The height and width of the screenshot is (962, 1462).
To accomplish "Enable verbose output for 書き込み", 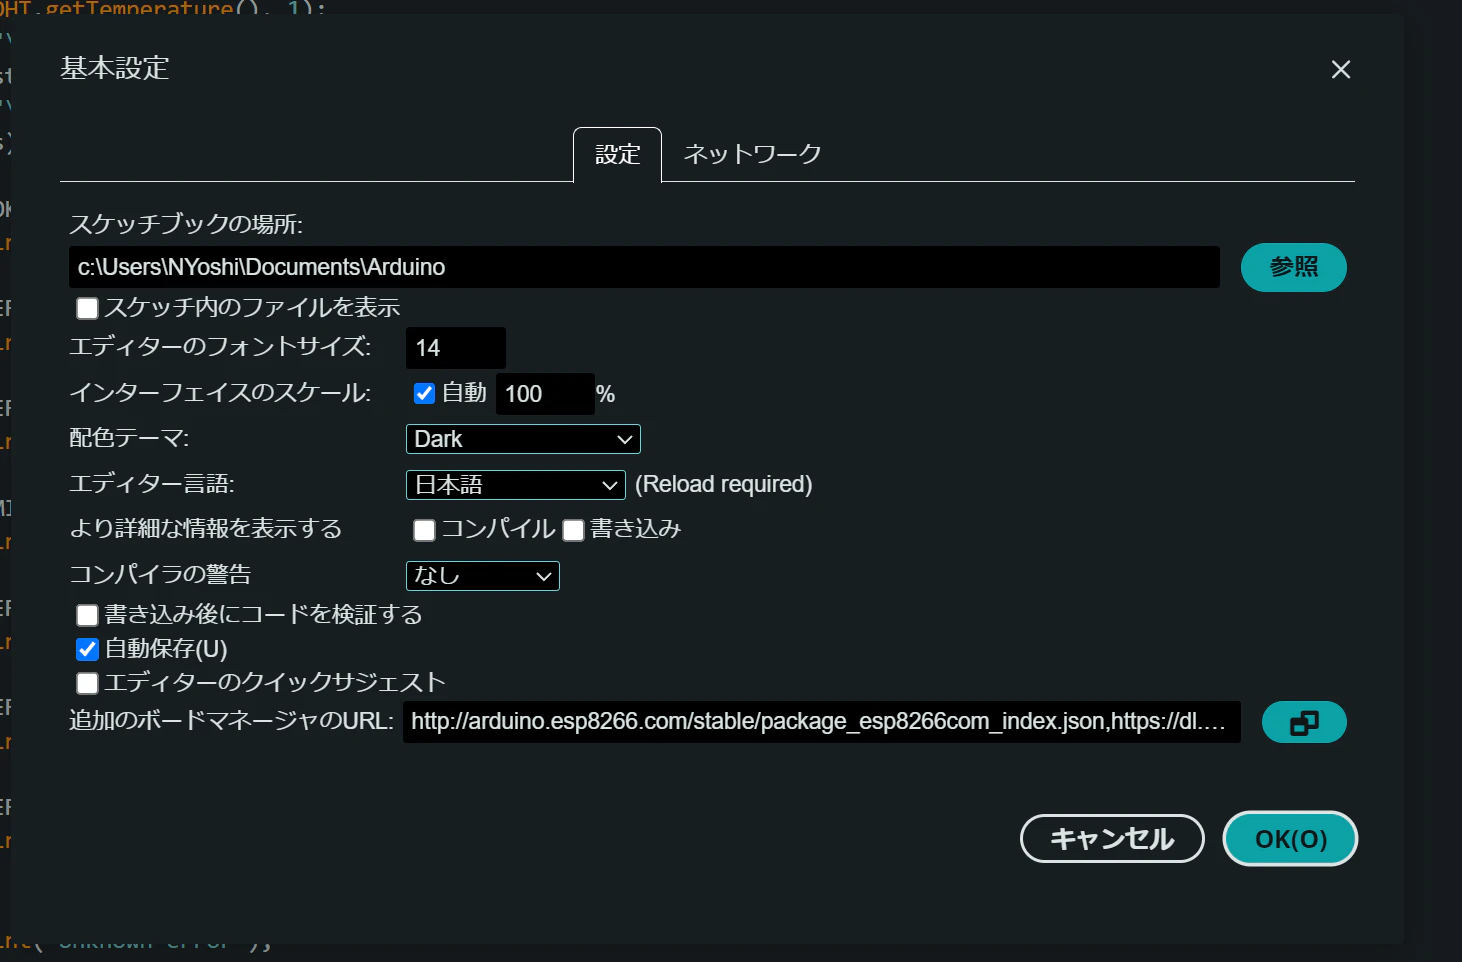I will point(573,530).
